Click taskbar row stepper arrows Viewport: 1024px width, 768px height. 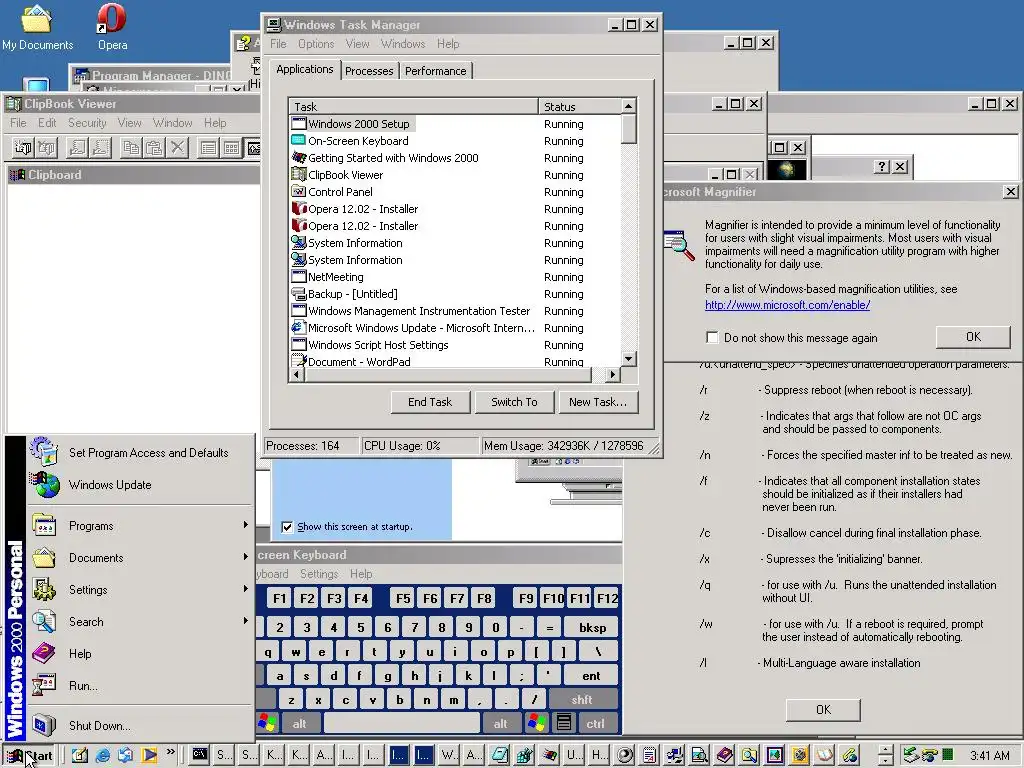[886, 756]
